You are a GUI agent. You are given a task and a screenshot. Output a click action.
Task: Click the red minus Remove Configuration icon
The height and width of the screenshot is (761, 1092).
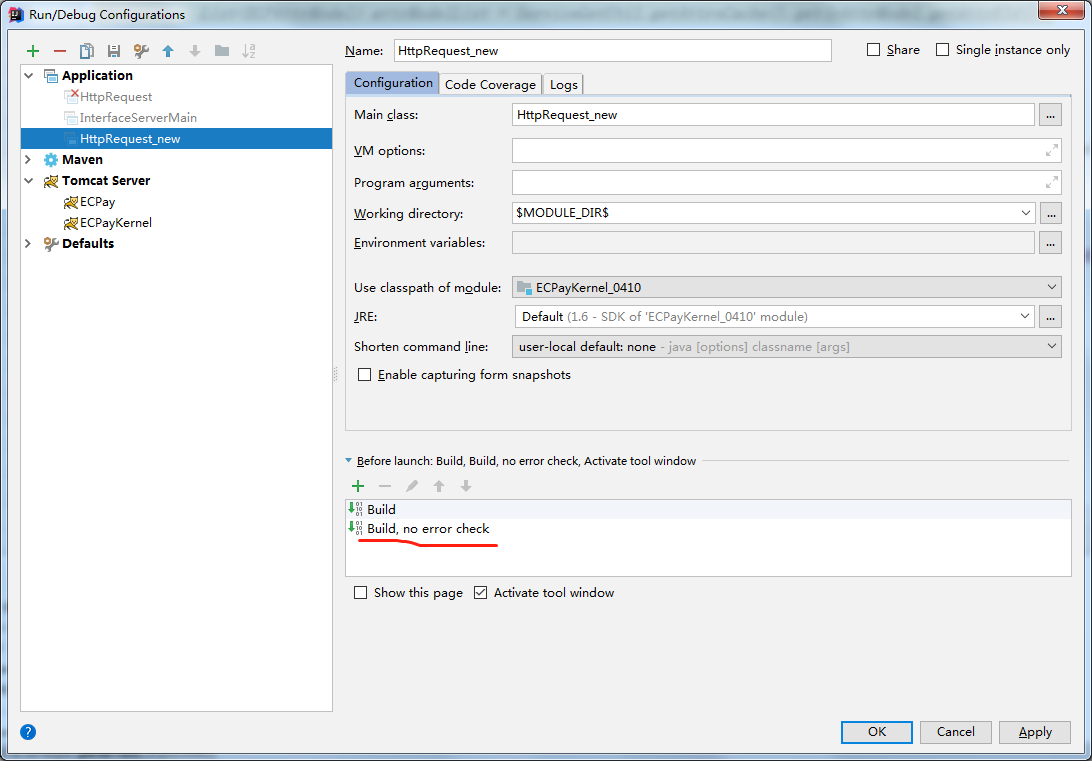tap(60, 51)
